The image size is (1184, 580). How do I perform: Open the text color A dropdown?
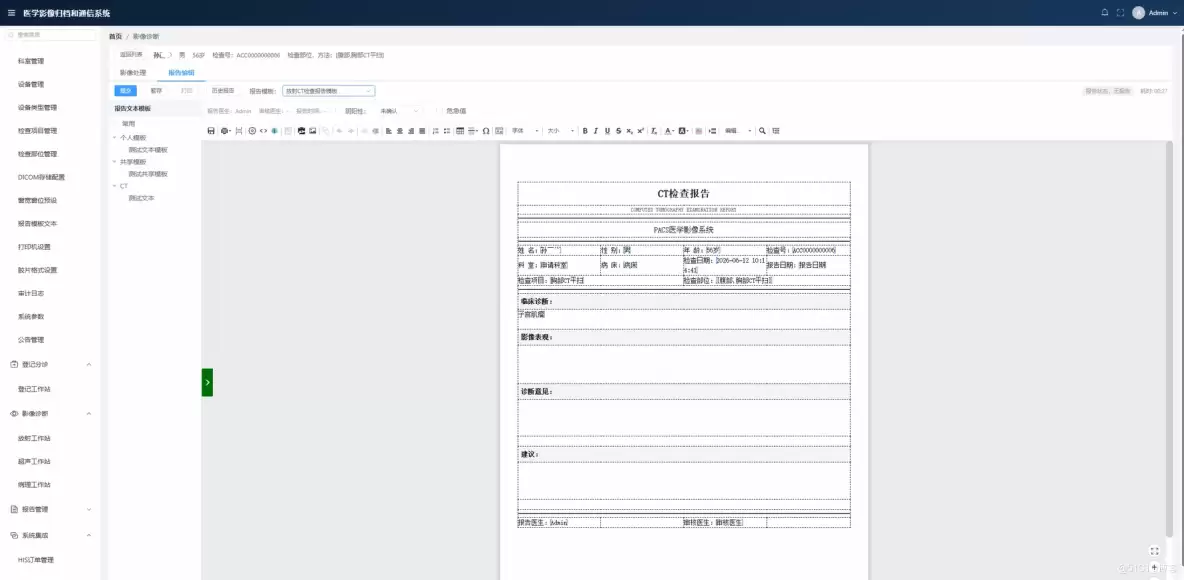coord(669,131)
